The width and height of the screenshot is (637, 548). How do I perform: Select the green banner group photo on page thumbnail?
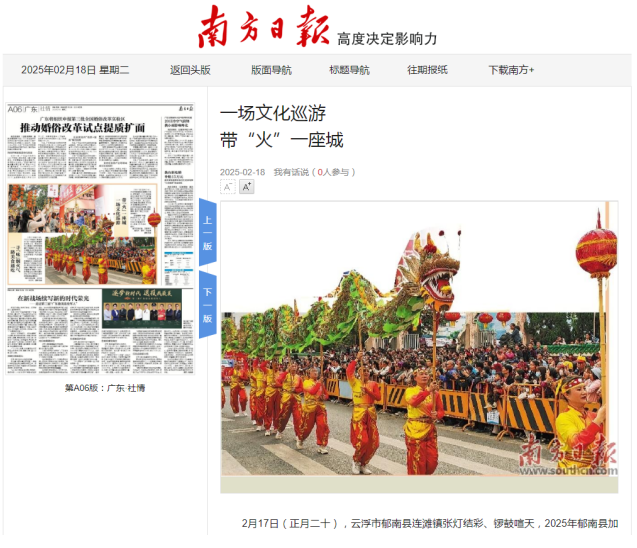[x=142, y=309]
